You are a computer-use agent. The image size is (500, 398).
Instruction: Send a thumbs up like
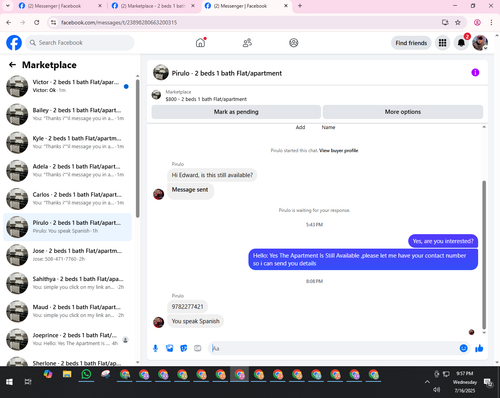(479, 348)
